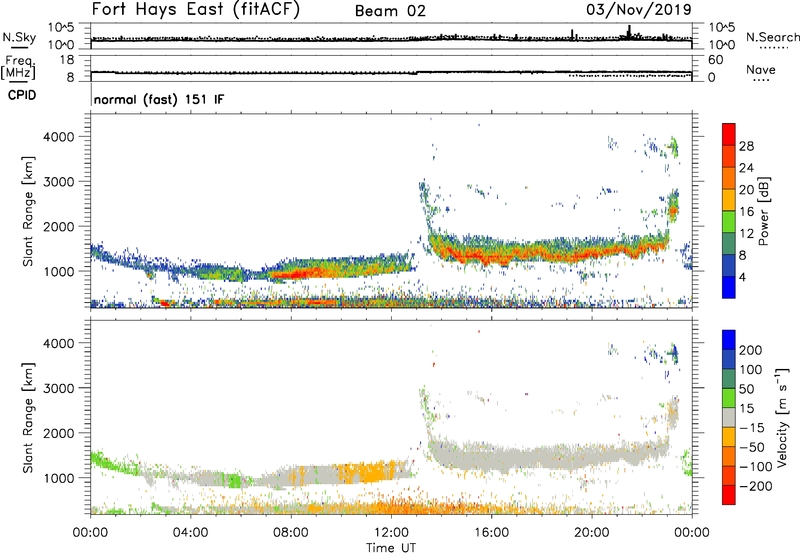This screenshot has width=800, height=554.
Task: Click the '4' power colorbar tick
Action: (x=742, y=277)
